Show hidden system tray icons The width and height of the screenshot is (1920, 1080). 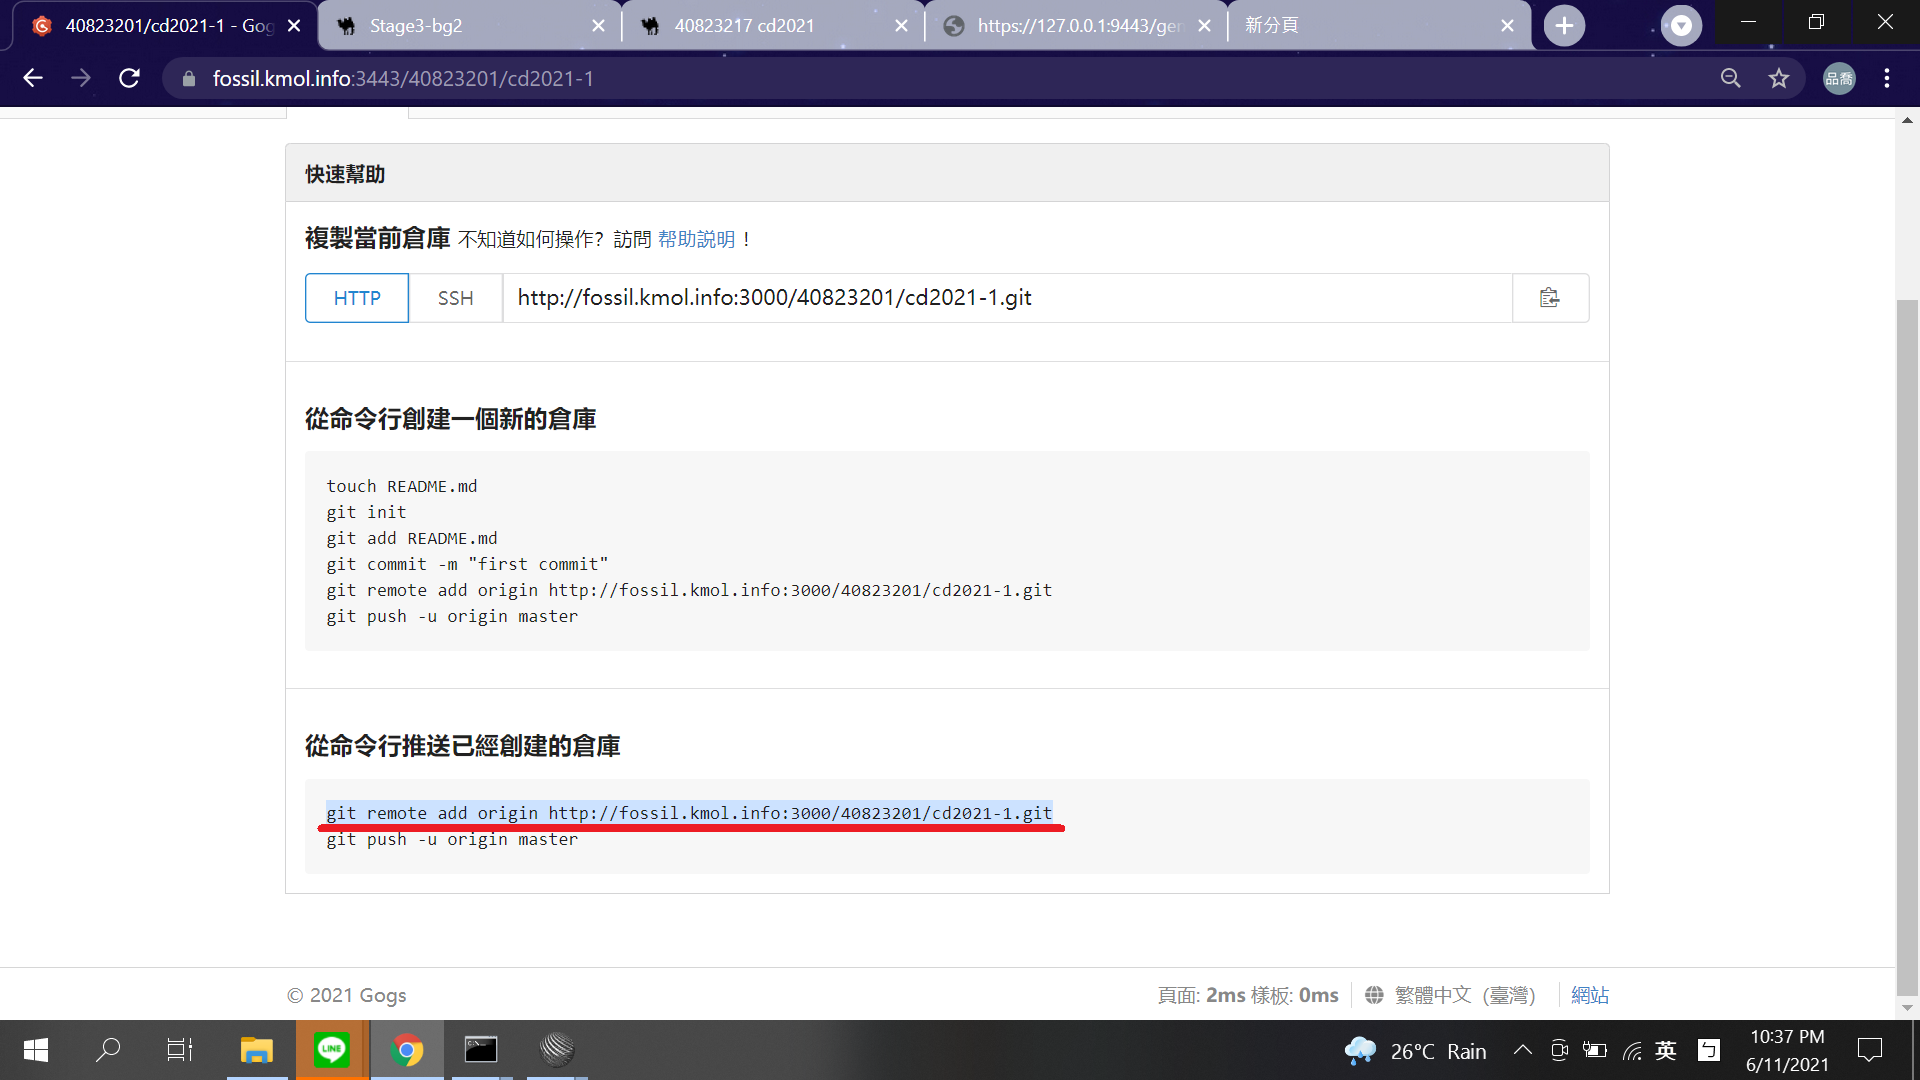click(1522, 1050)
